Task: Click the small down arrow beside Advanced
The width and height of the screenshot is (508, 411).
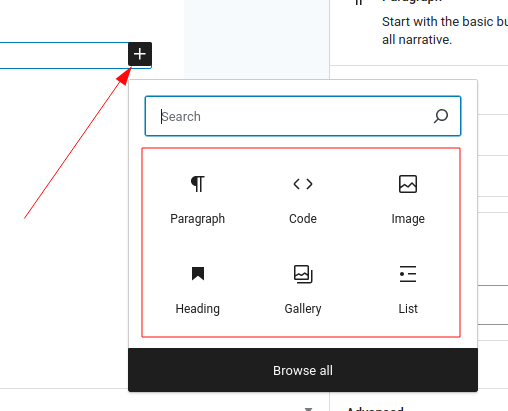Action: (x=309, y=409)
